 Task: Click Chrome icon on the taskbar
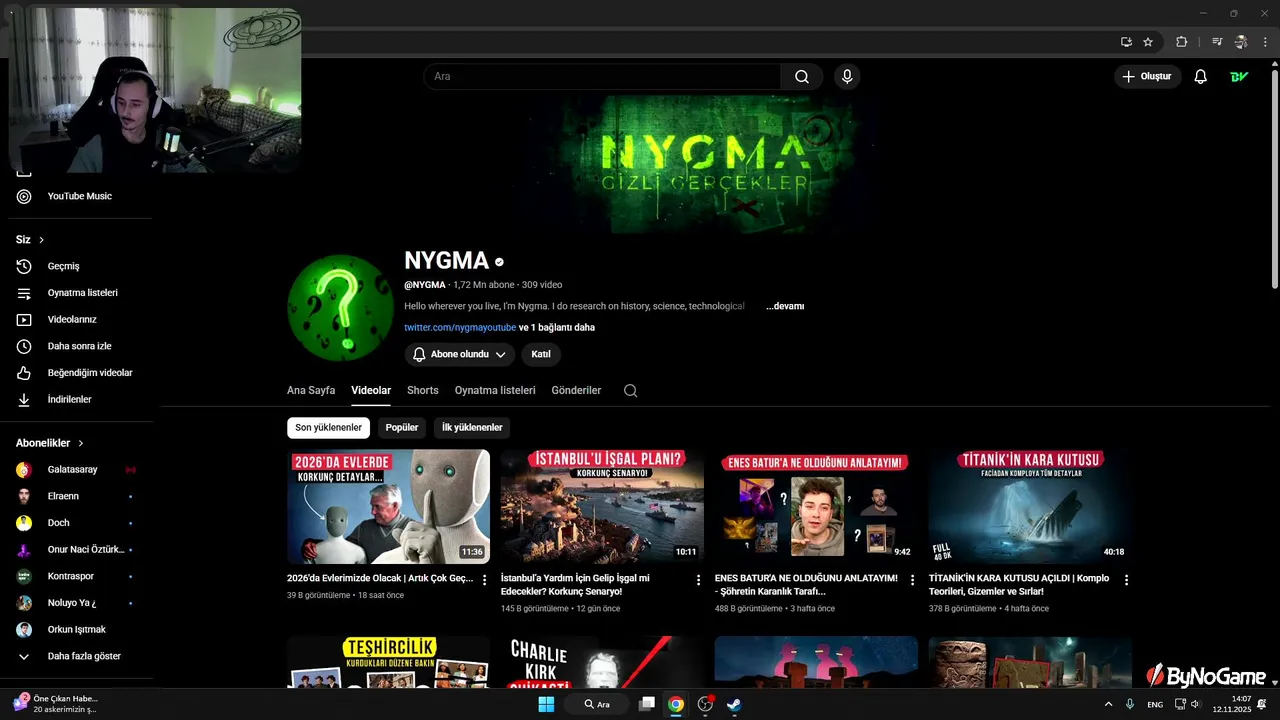[676, 704]
